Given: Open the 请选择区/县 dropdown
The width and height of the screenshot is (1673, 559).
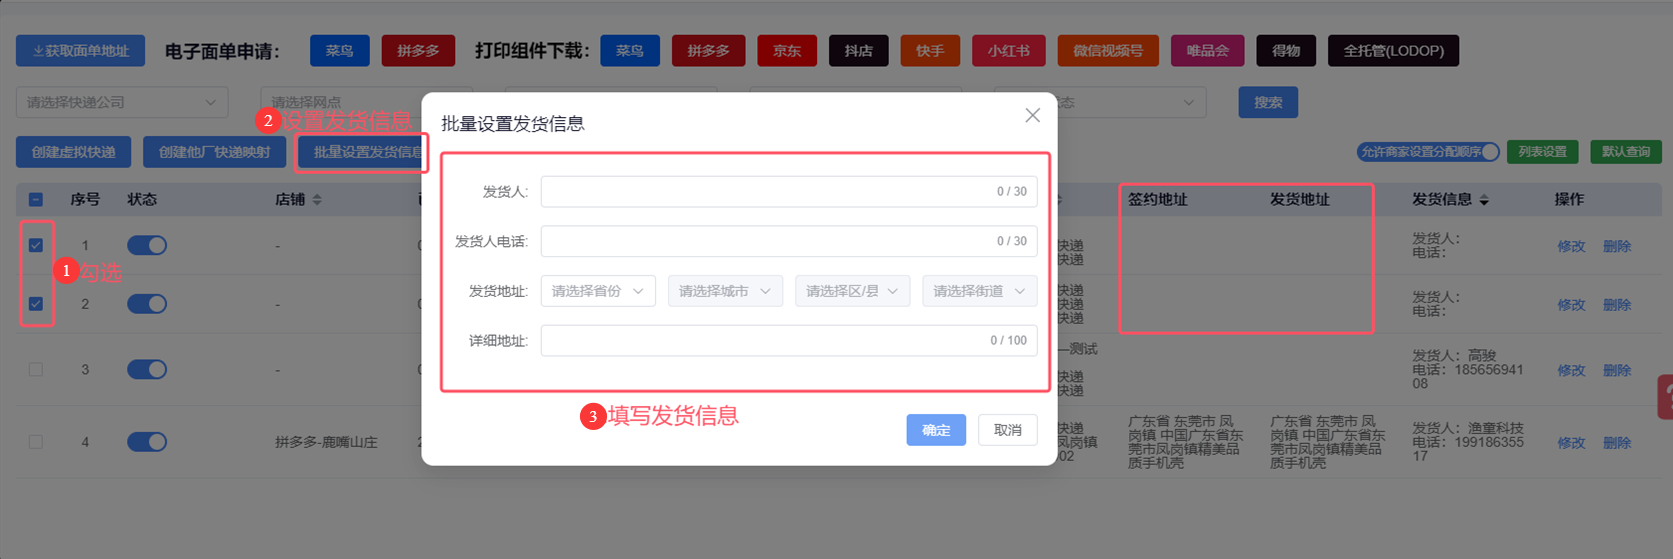Looking at the screenshot, I should [853, 291].
